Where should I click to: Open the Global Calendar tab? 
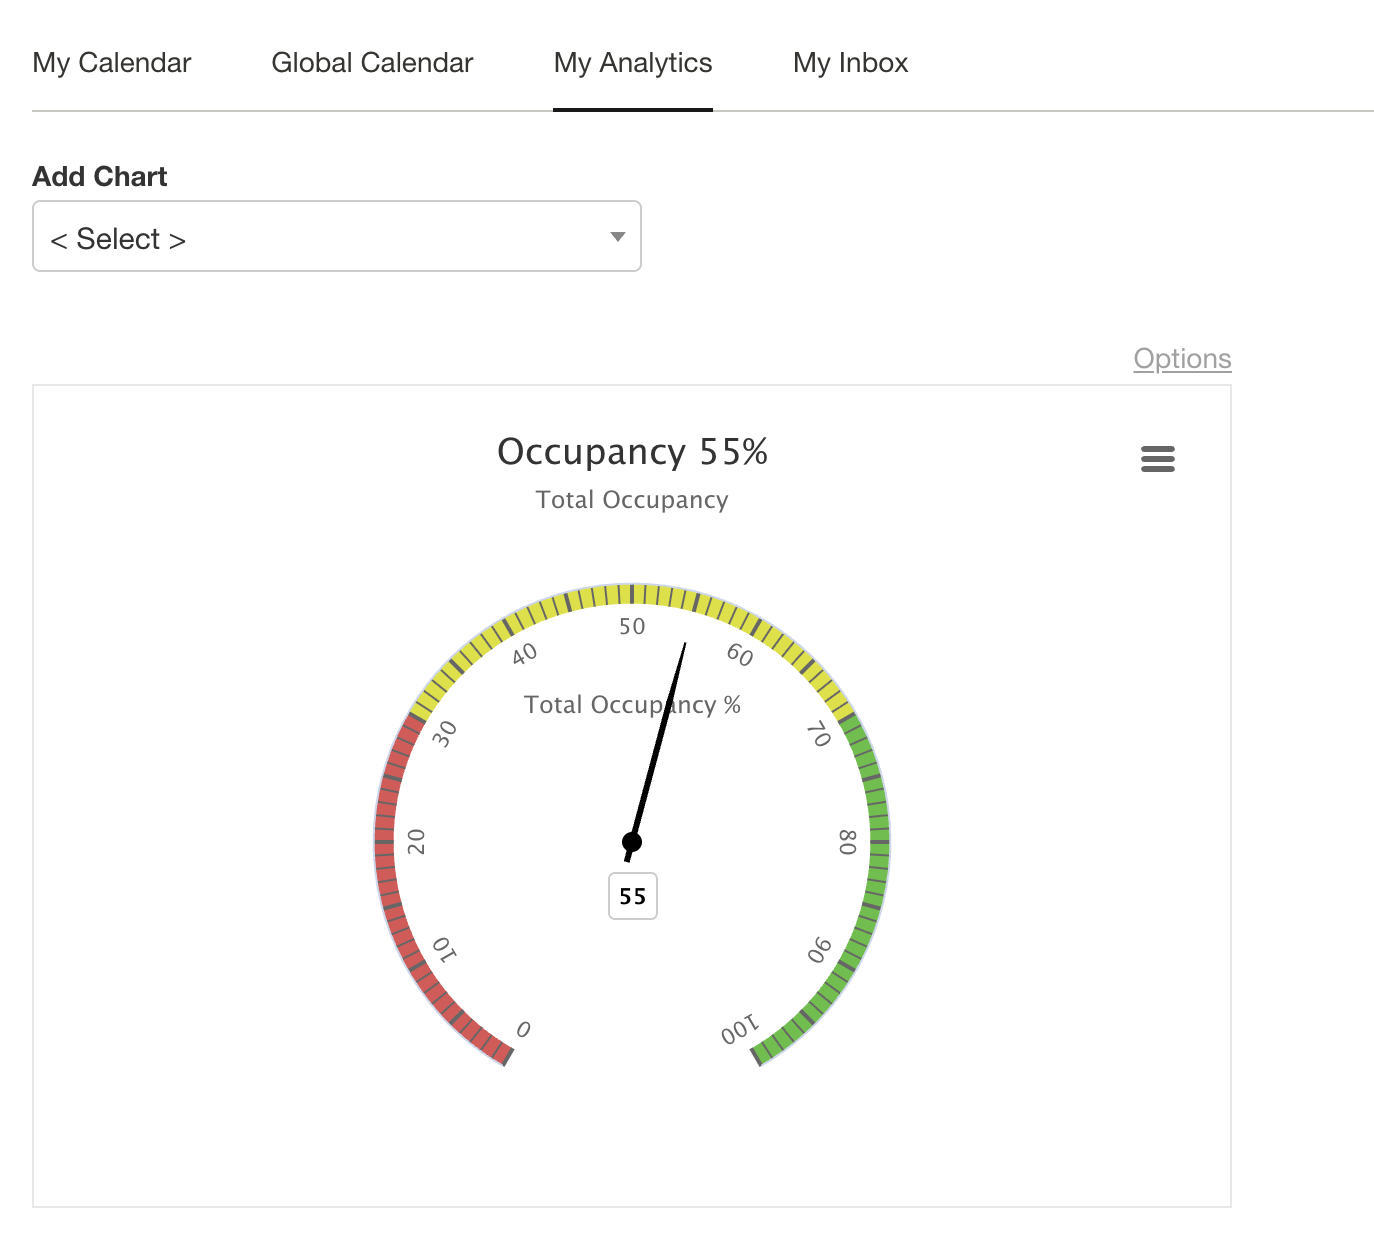point(371,63)
